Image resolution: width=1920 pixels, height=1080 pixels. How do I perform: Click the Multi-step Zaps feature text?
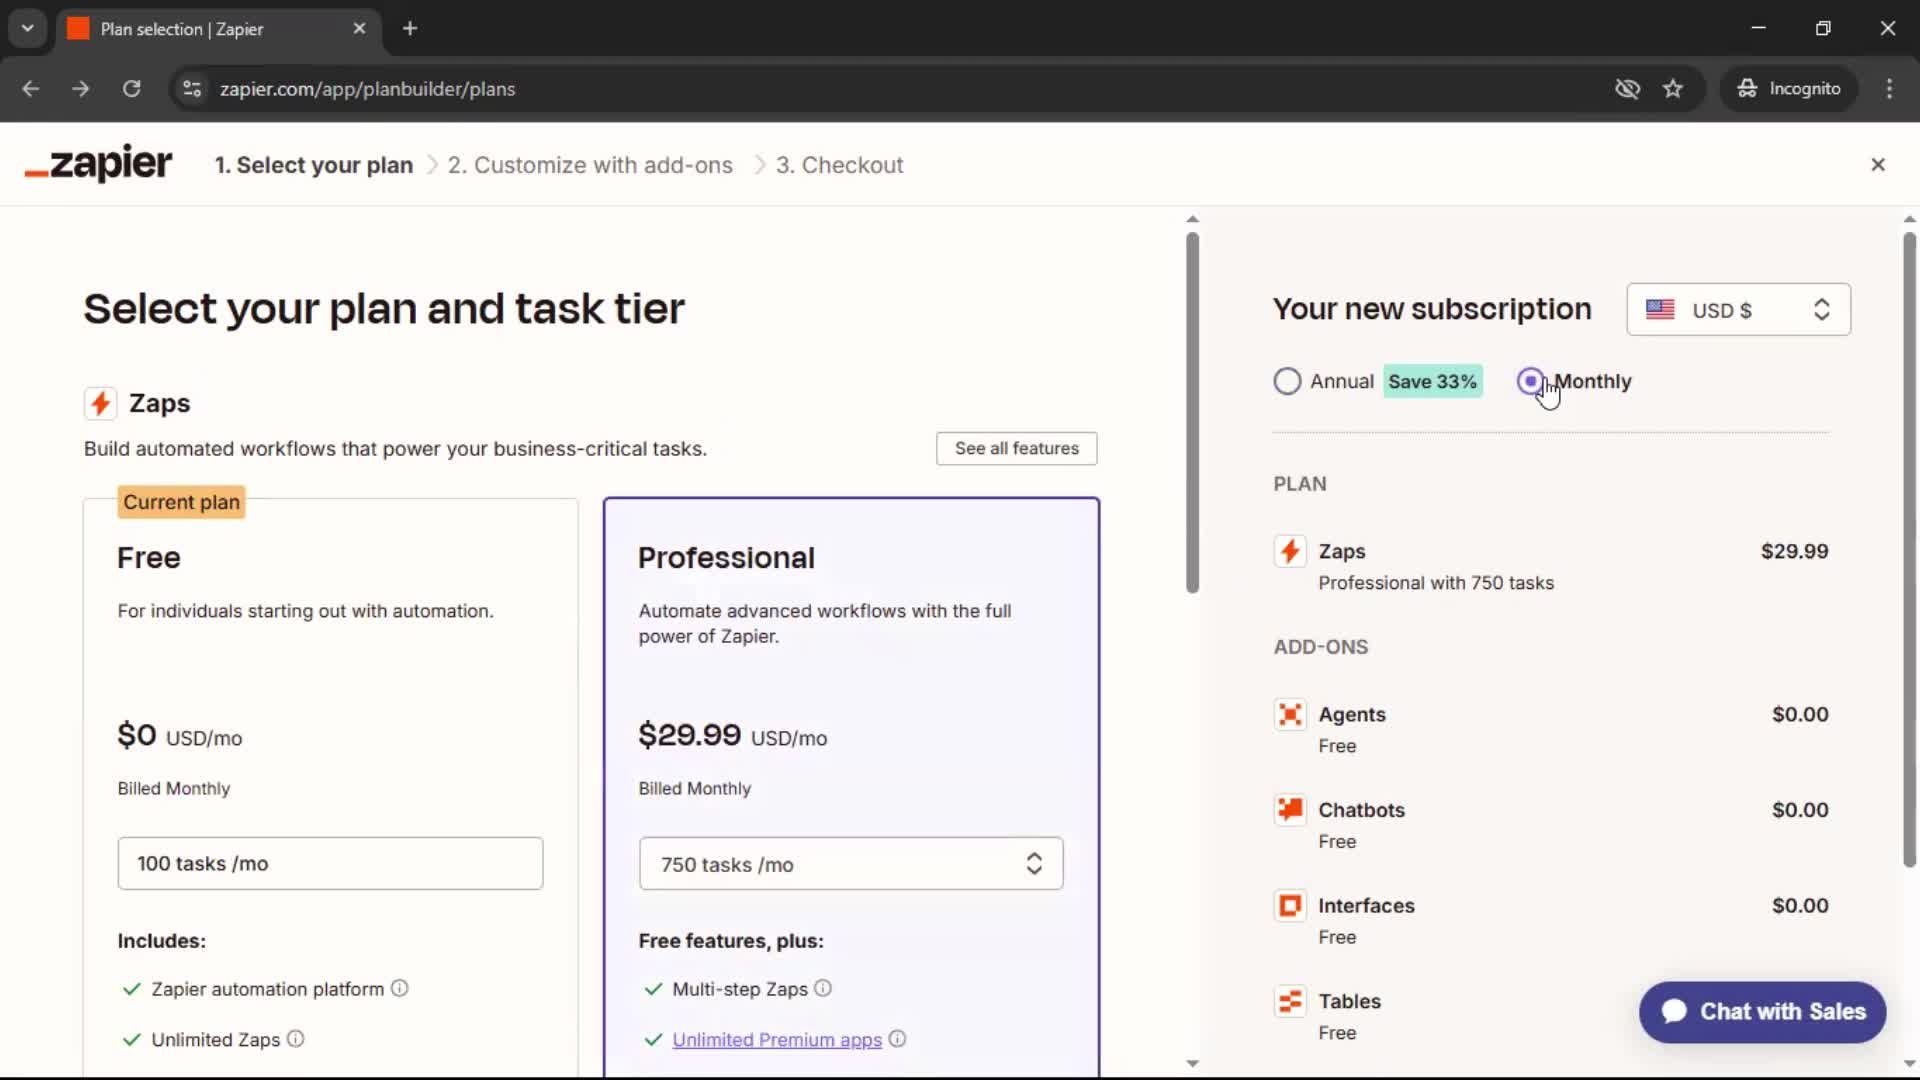coord(740,989)
